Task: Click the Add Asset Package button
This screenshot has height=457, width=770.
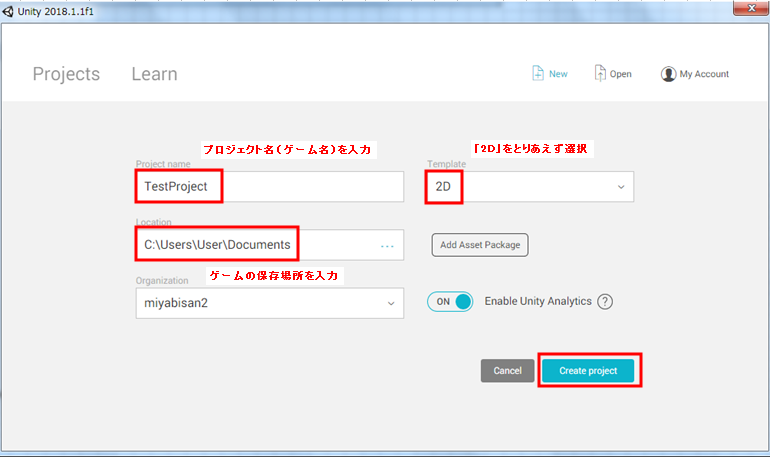Action: (x=480, y=245)
